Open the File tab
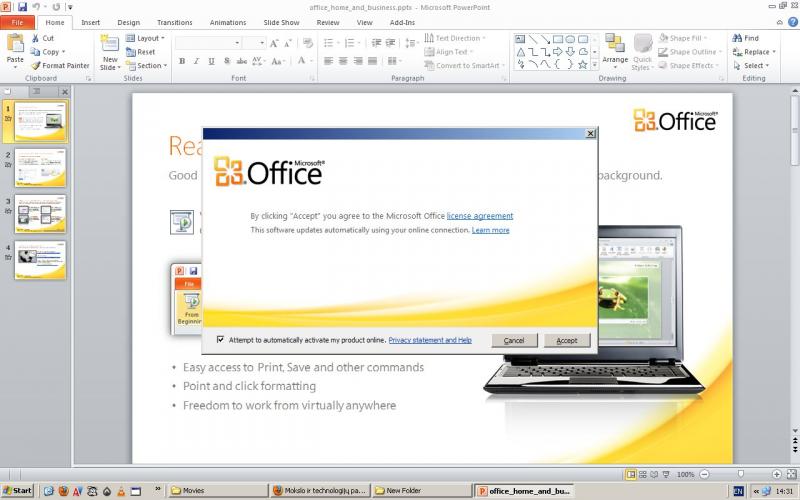This screenshot has height=500, width=800. tap(17, 22)
